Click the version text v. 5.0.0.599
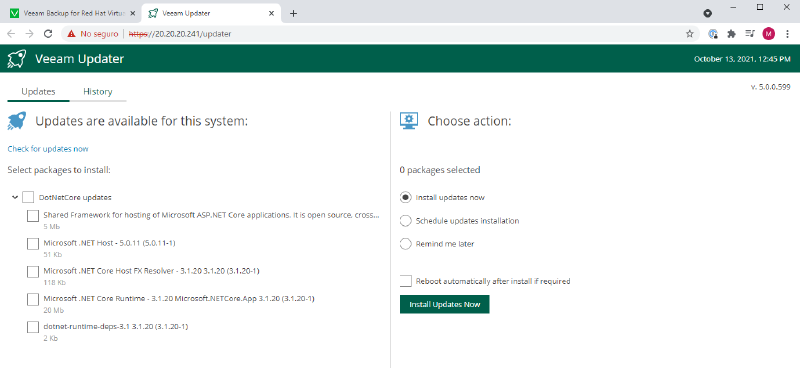The width and height of the screenshot is (800, 368). pos(770,87)
